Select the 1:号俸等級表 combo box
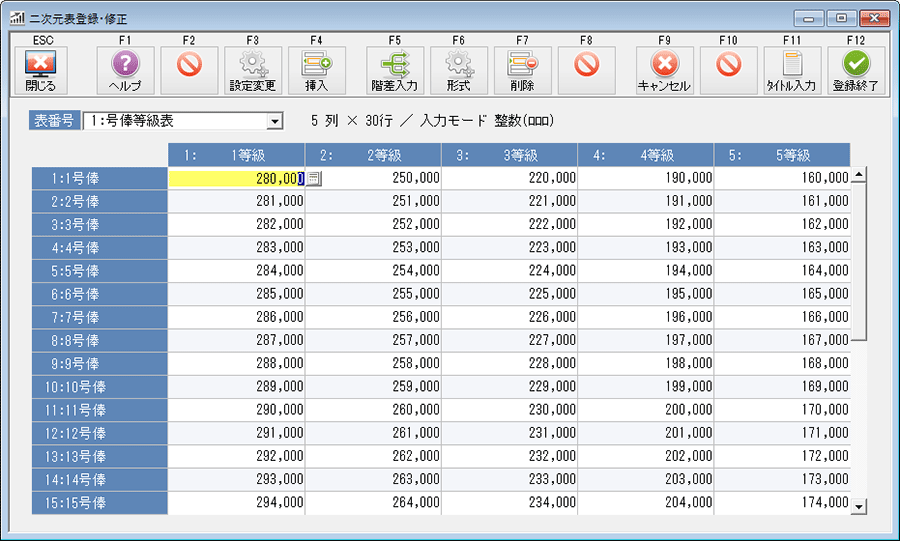 click(x=183, y=121)
